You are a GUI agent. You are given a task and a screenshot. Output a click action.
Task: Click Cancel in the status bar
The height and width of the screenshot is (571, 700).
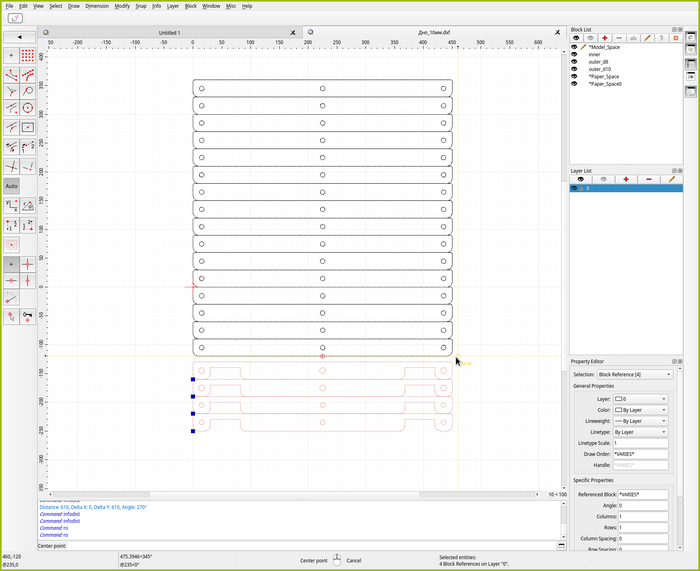[353, 560]
